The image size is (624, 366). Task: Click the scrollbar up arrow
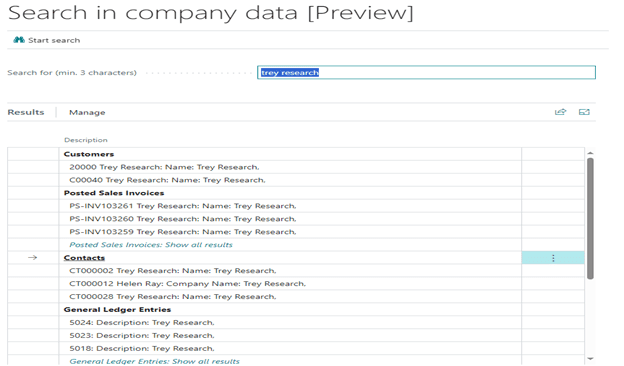click(x=590, y=153)
